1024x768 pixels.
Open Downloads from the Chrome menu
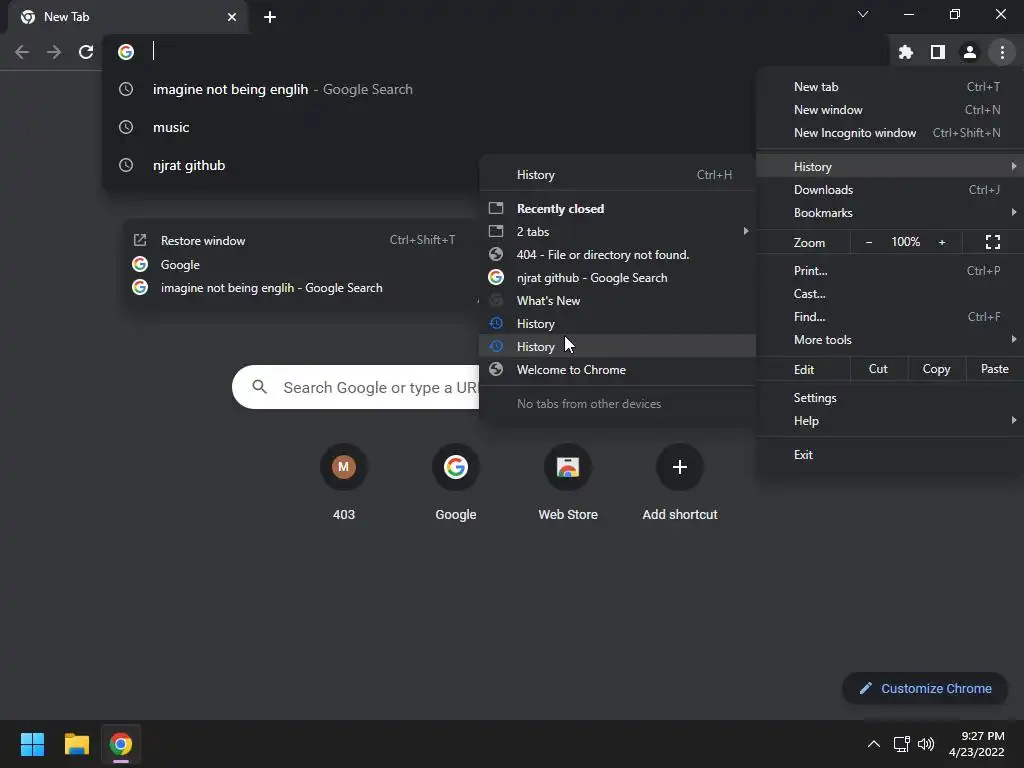point(890,190)
